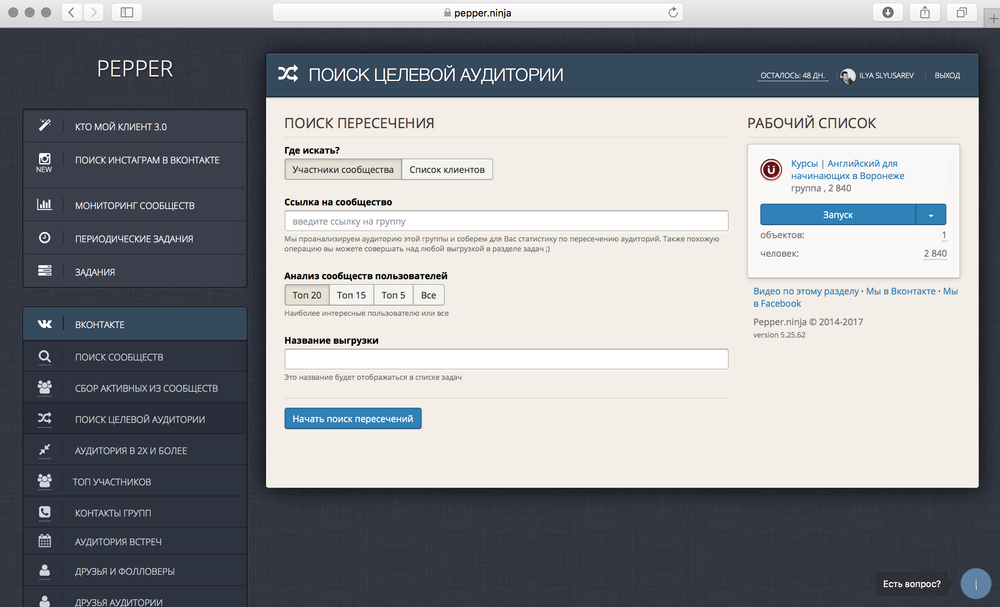Open the Топ участников menu item
Image resolution: width=1000 pixels, height=607 pixels.
click(135, 481)
